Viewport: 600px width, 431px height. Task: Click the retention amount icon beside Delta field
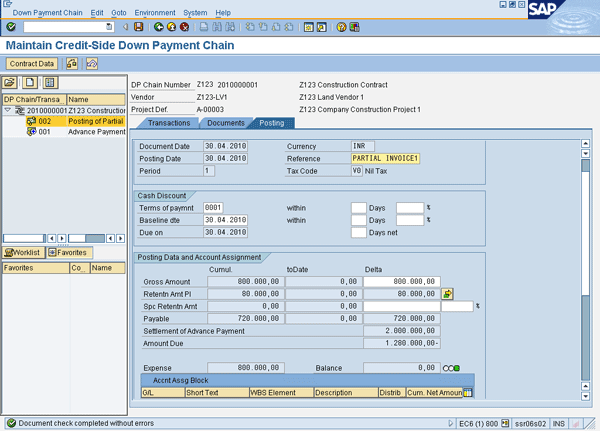448,294
